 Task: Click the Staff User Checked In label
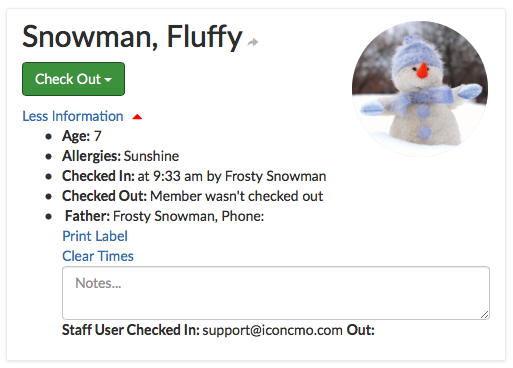point(131,330)
